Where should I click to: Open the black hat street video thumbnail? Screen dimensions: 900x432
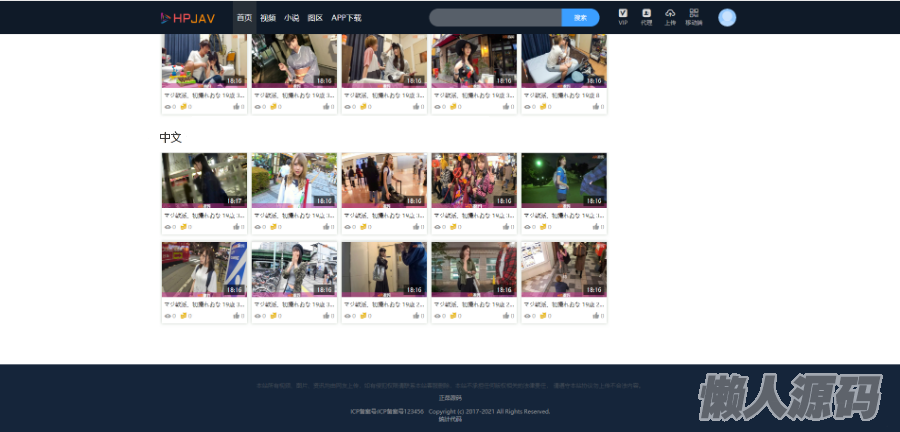pyautogui.click(x=474, y=60)
